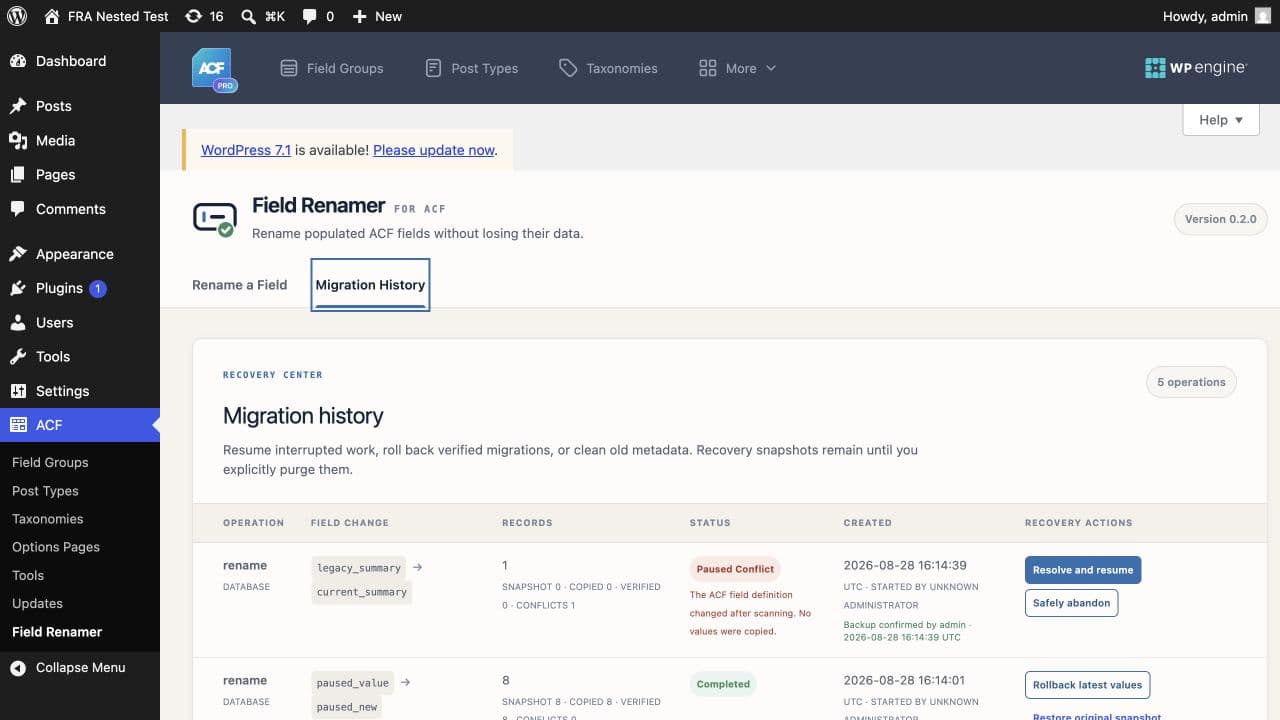Open Options Pages submenu item
The width and height of the screenshot is (1280, 720).
(56, 547)
